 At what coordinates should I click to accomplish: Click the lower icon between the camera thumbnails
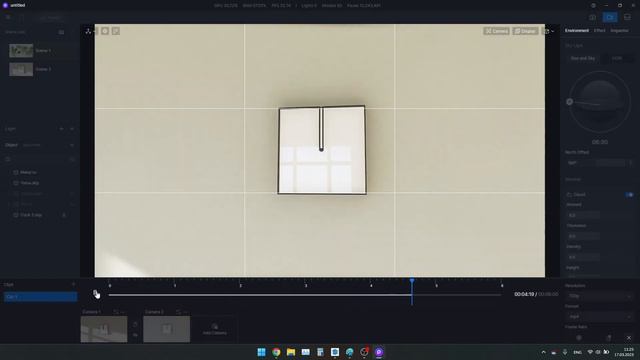click(x=135, y=335)
